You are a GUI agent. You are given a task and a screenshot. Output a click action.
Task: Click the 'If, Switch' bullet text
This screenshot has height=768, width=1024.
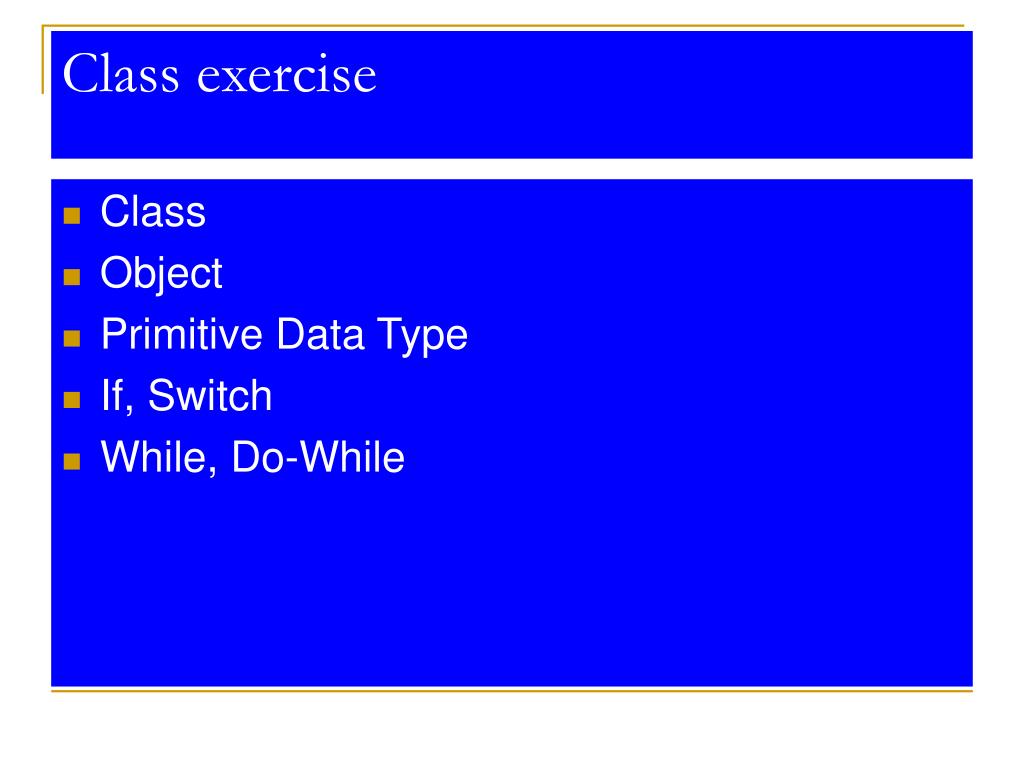coord(186,396)
